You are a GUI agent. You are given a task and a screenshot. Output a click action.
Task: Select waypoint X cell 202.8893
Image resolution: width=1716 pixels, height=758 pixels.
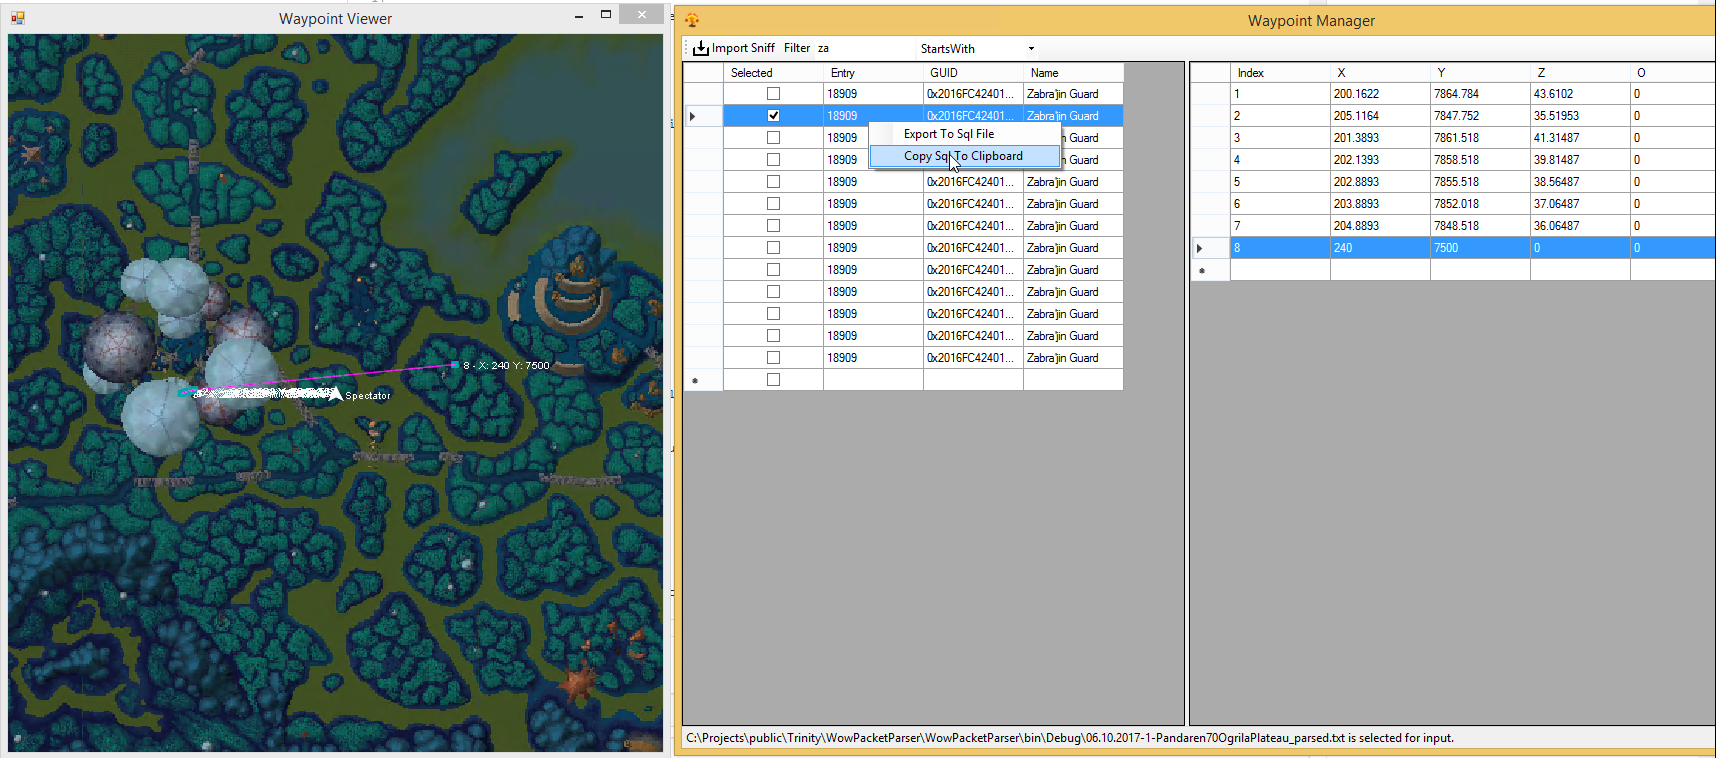coord(1380,182)
